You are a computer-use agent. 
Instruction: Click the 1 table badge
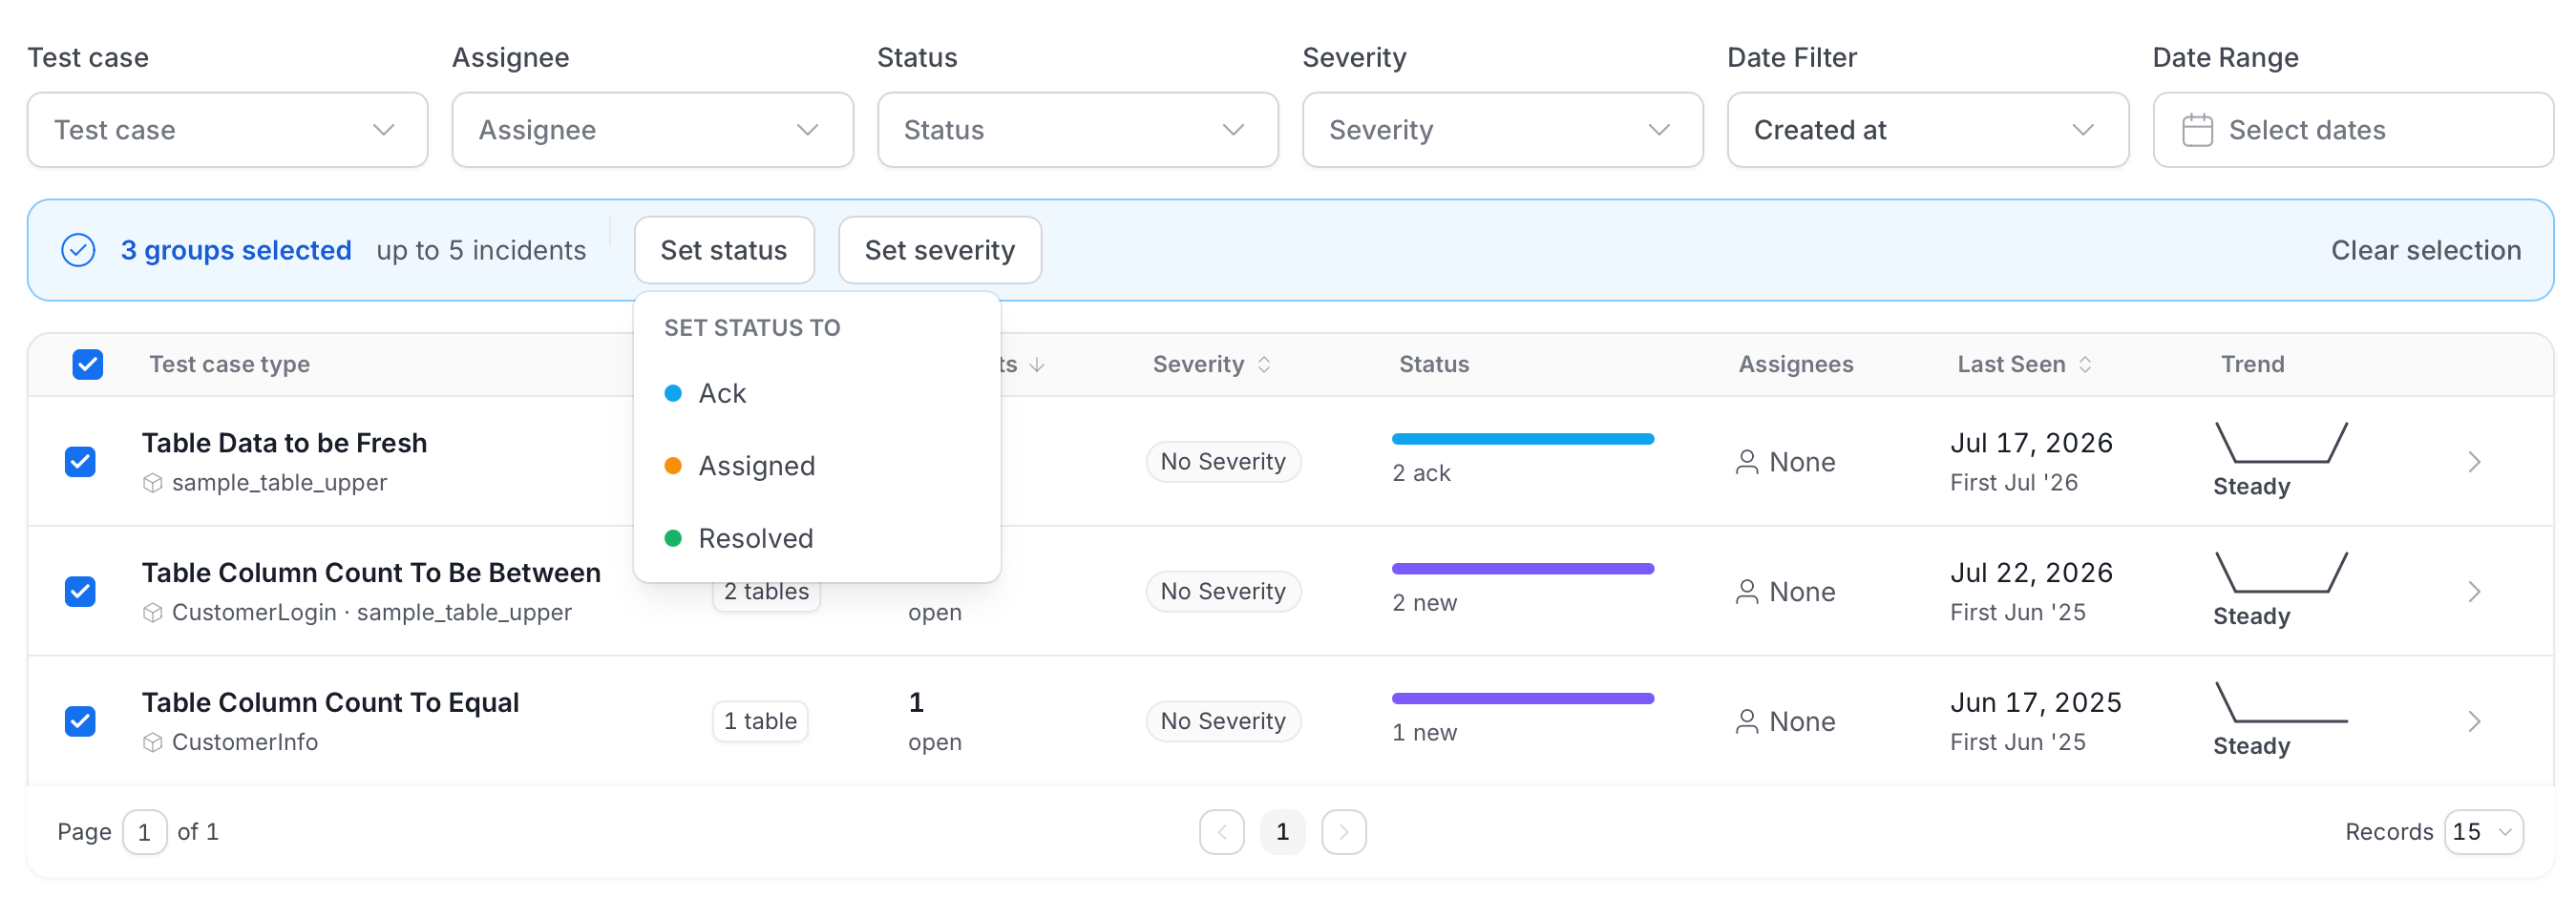(760, 722)
